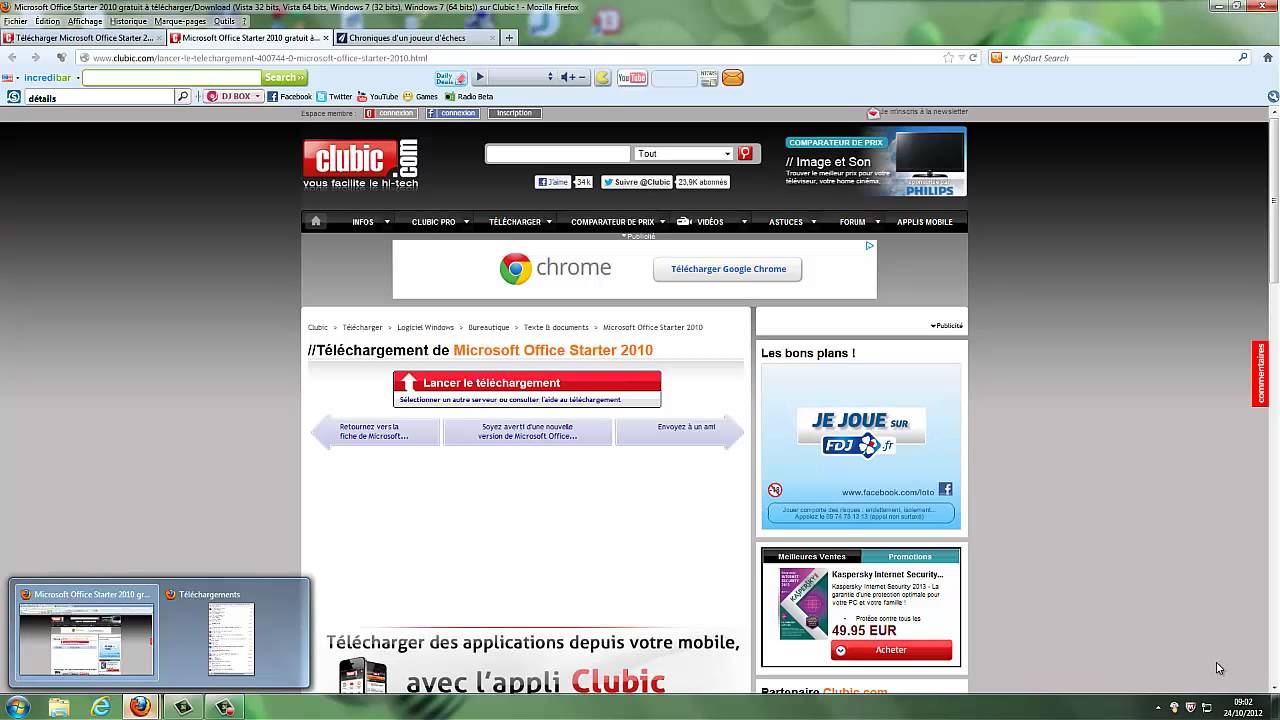Open the Fichier menu
Screen dimensions: 1280x720
tap(15, 21)
